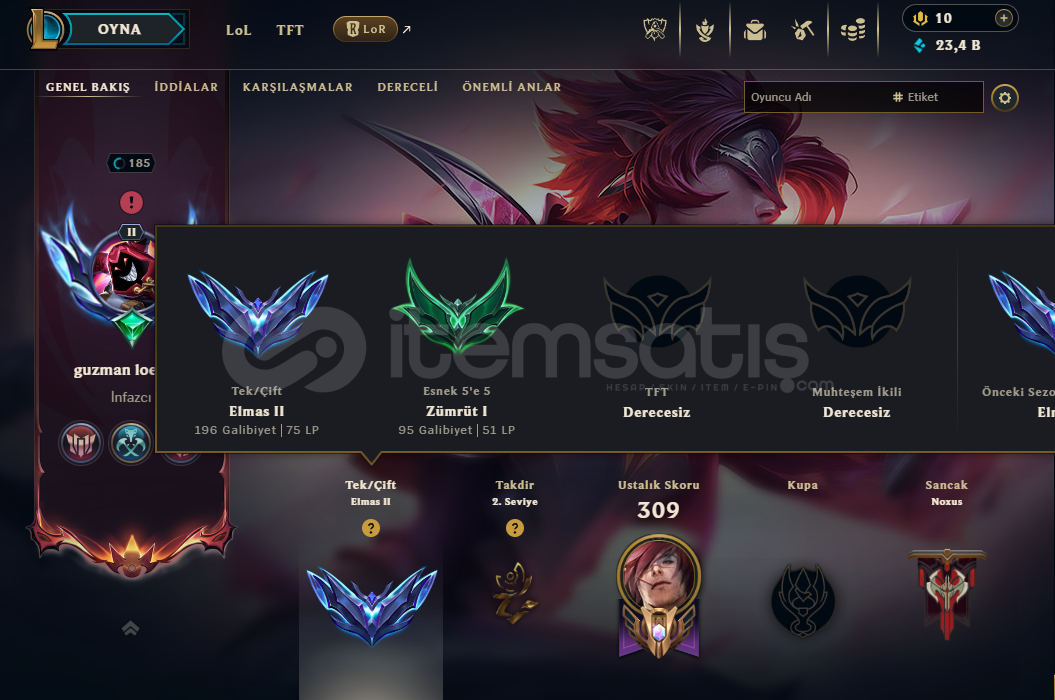Click the plus icon next to 10 RP
This screenshot has width=1055, height=700.
click(x=1003, y=18)
